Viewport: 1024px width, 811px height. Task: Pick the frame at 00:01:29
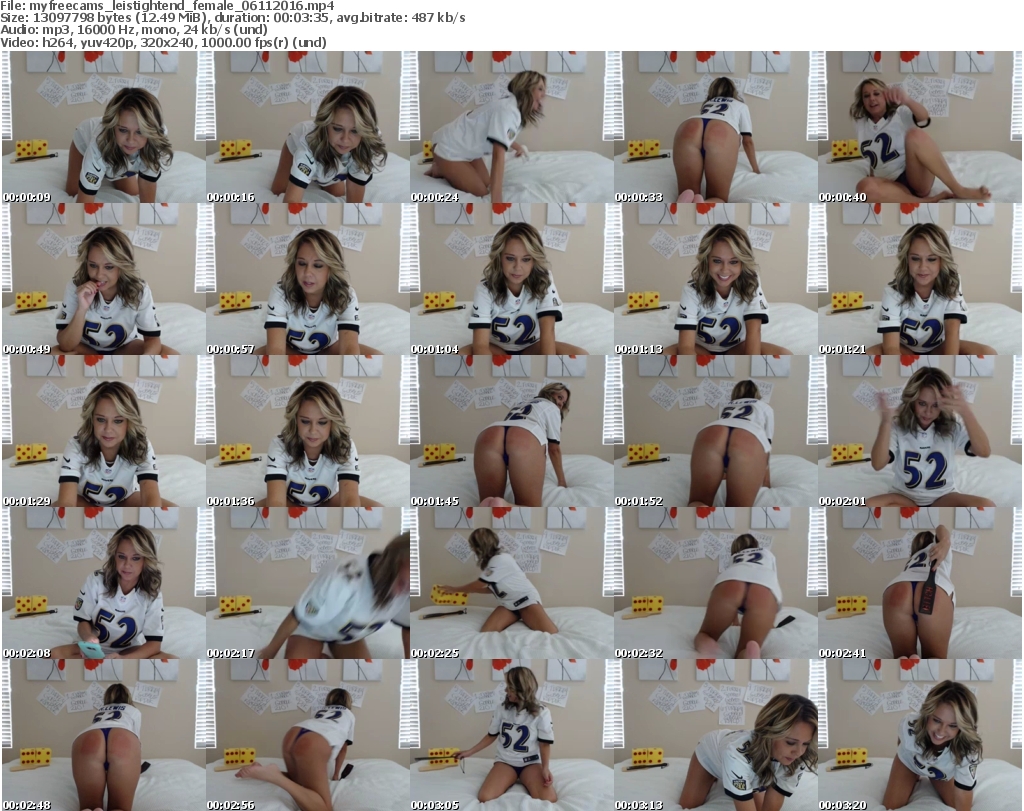[x=104, y=431]
